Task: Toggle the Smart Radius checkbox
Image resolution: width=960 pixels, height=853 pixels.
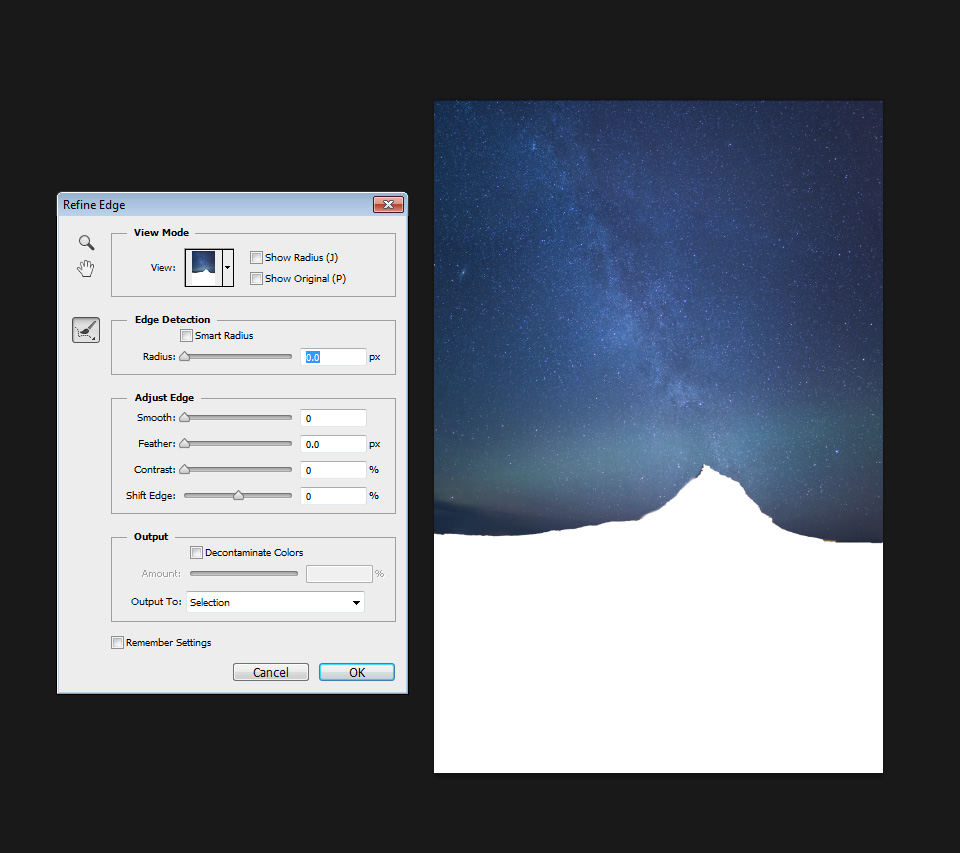Action: click(x=186, y=335)
